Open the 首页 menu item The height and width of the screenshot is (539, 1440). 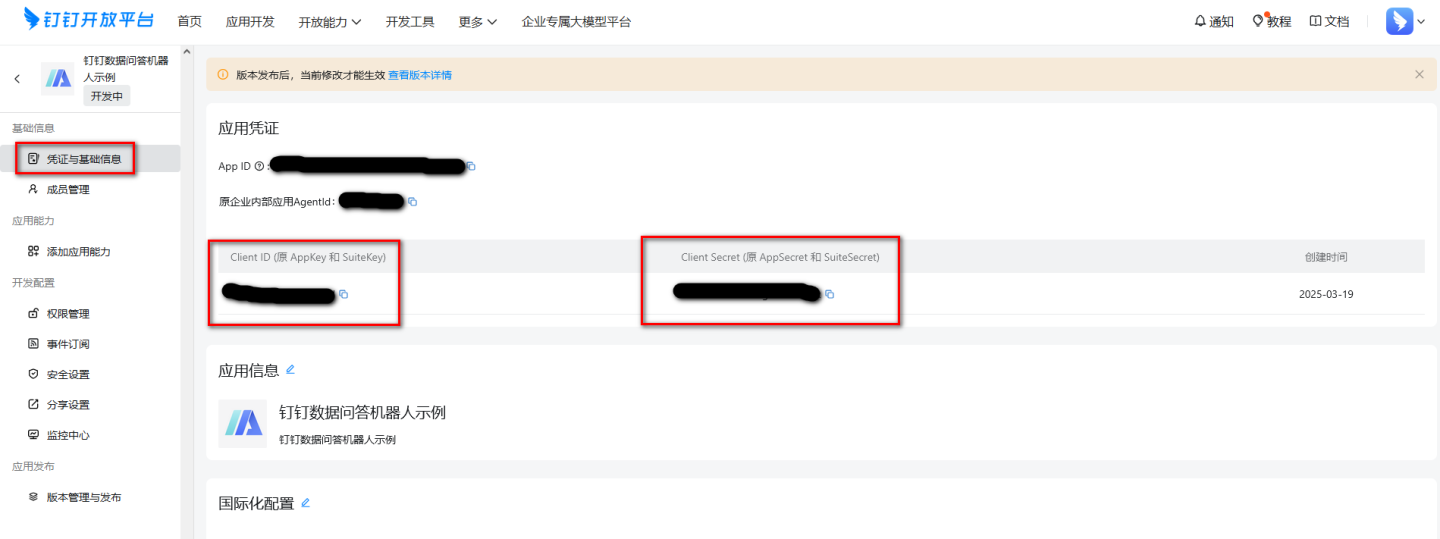point(189,21)
